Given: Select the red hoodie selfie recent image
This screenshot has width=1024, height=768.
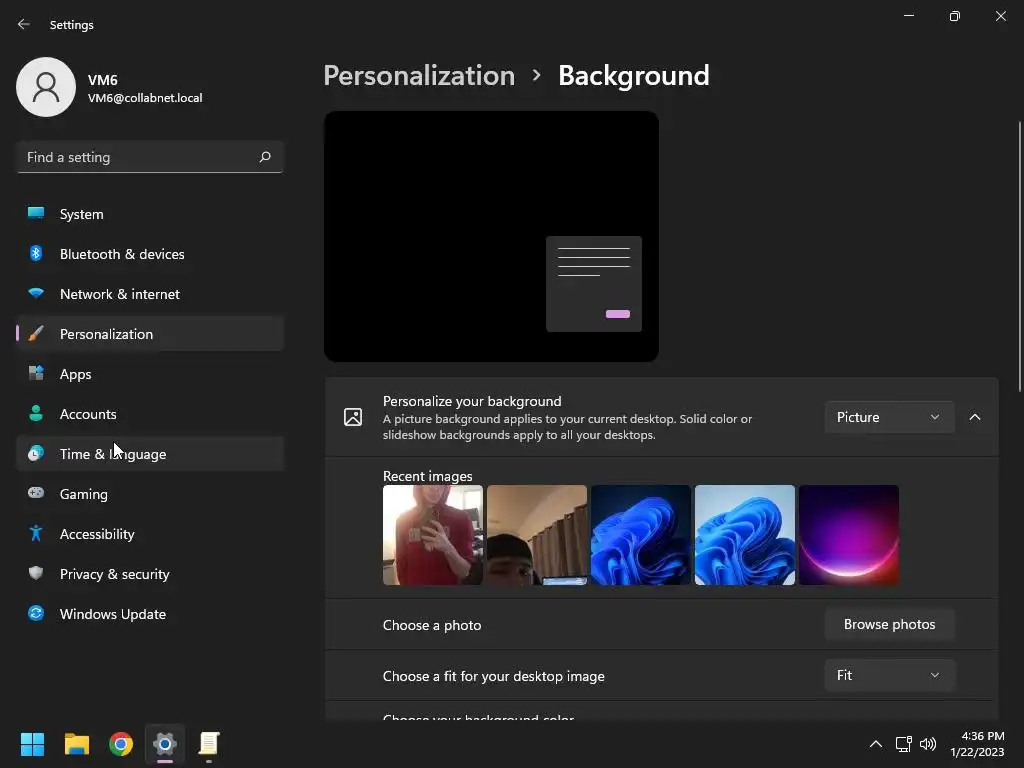Looking at the screenshot, I should [x=432, y=535].
